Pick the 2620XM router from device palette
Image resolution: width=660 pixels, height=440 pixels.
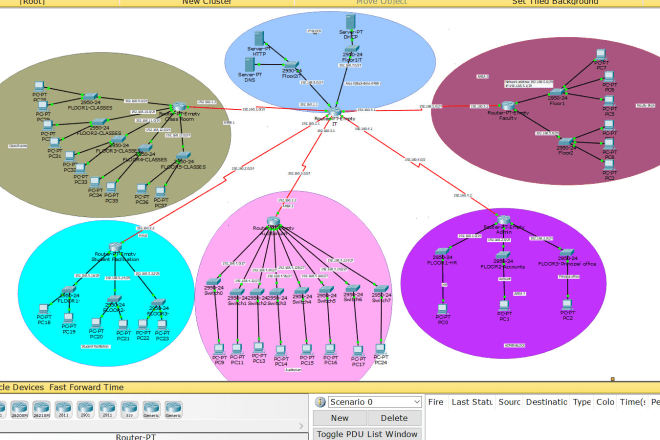[19, 409]
